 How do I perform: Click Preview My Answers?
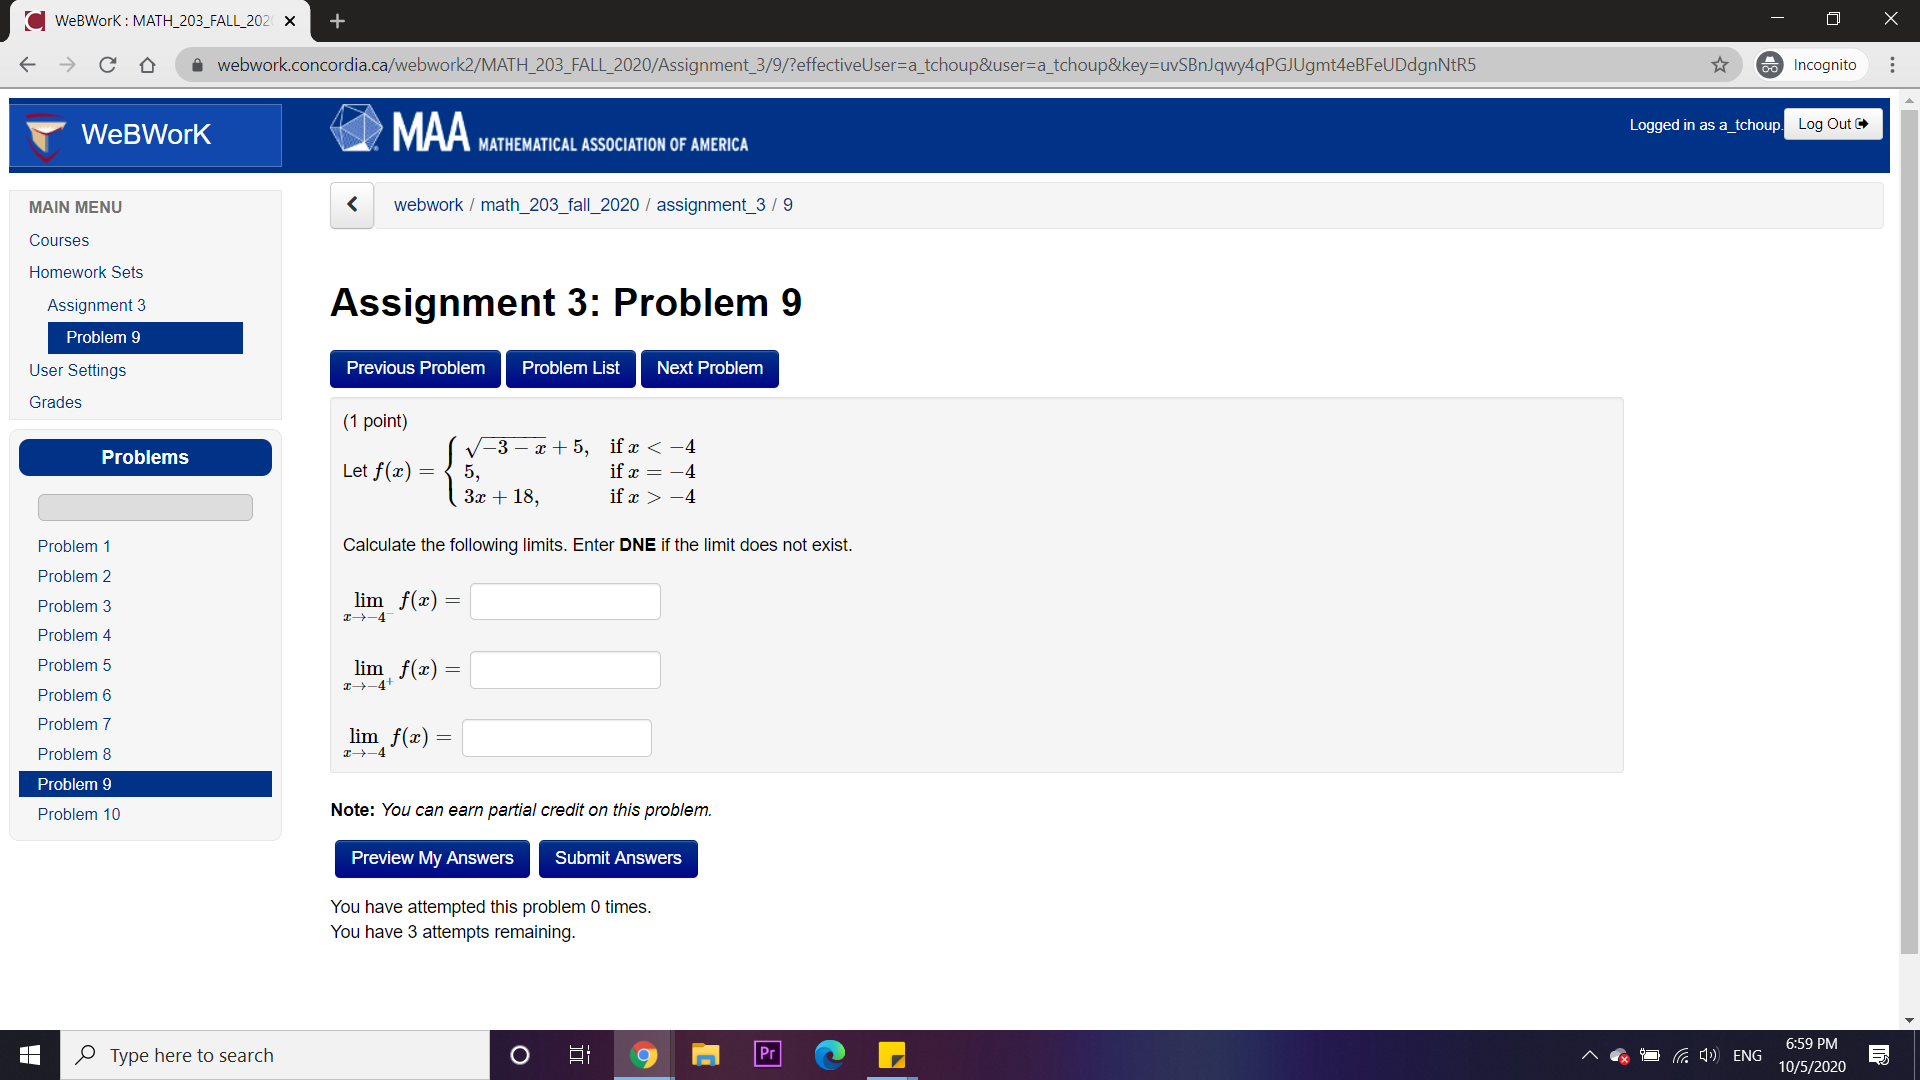point(432,858)
